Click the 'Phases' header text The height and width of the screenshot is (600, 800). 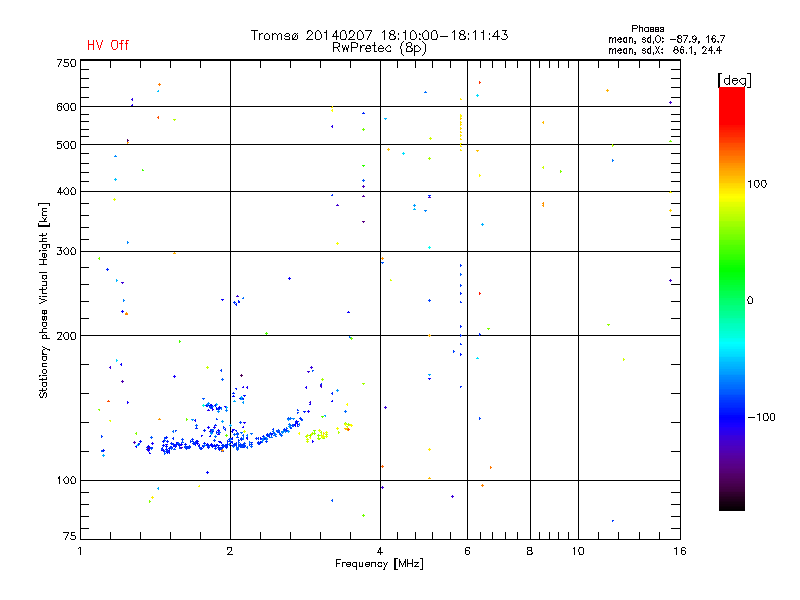(x=647, y=29)
